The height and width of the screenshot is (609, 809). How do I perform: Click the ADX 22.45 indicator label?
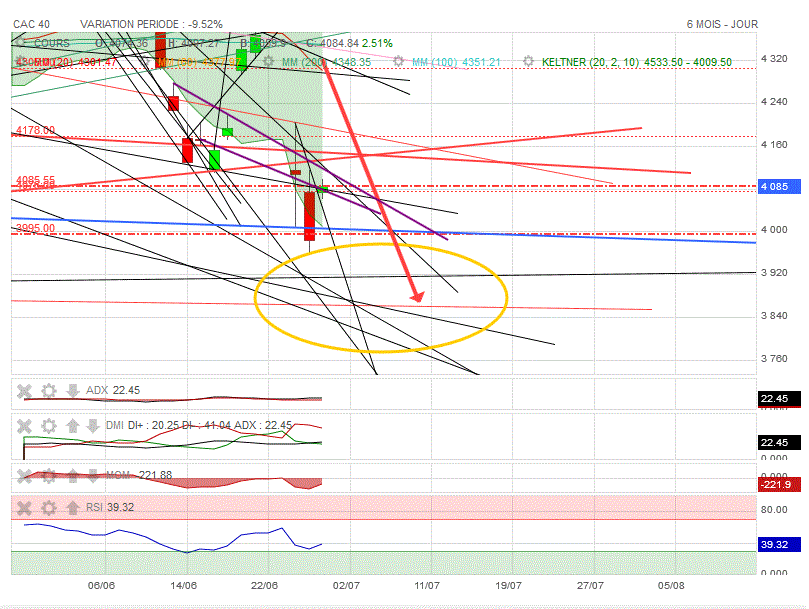click(112, 390)
